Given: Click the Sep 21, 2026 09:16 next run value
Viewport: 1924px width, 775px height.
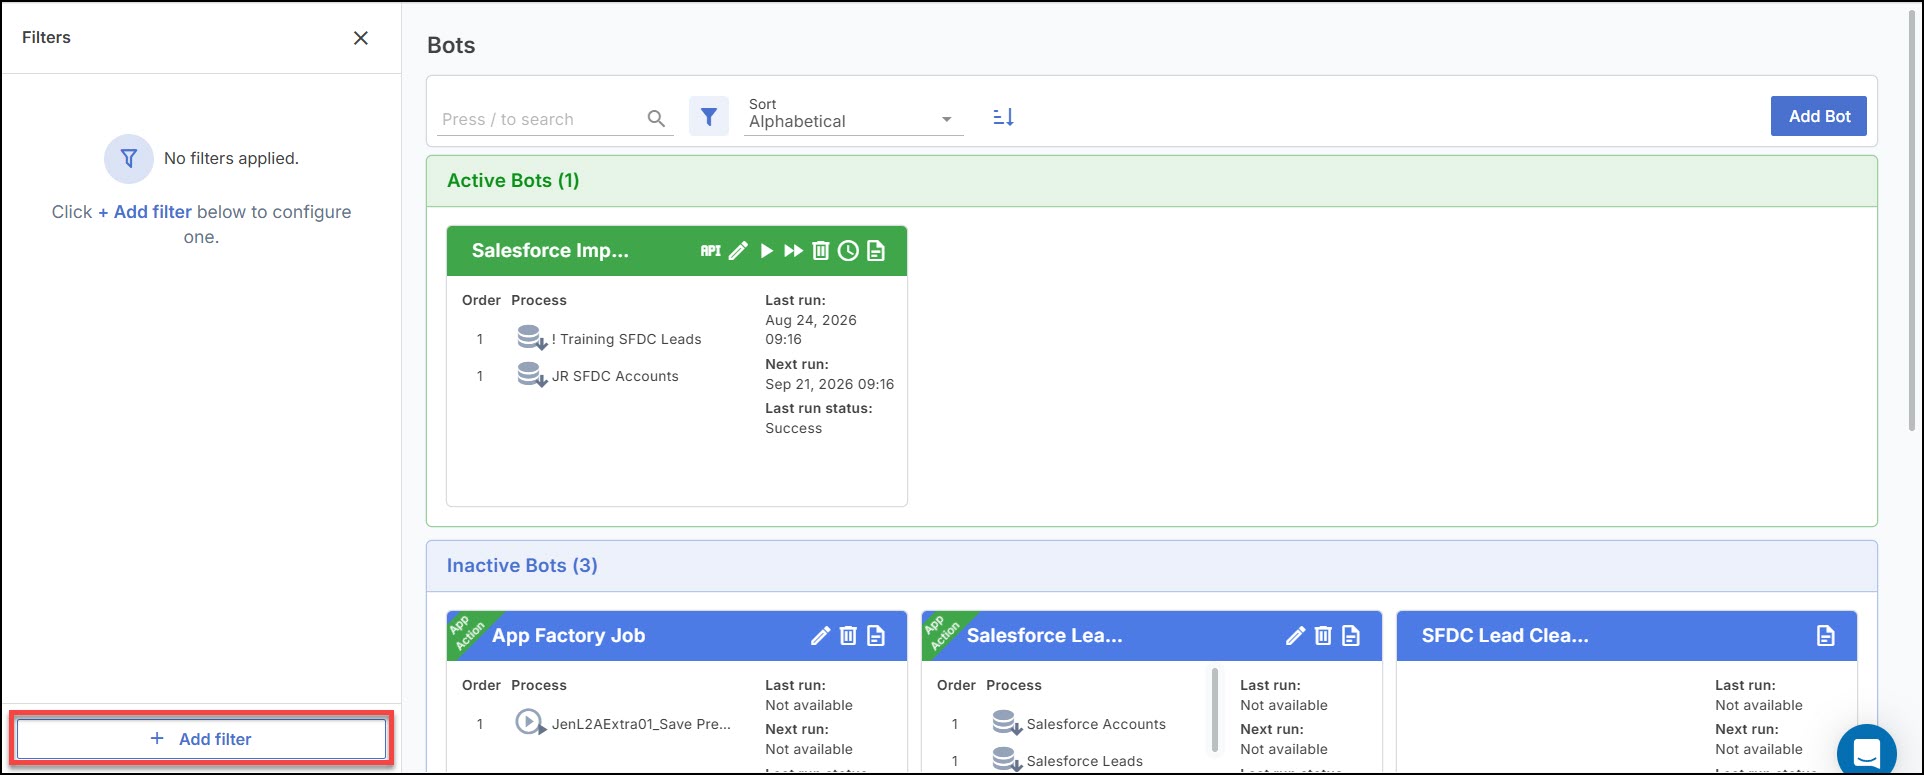Looking at the screenshot, I should (x=830, y=384).
